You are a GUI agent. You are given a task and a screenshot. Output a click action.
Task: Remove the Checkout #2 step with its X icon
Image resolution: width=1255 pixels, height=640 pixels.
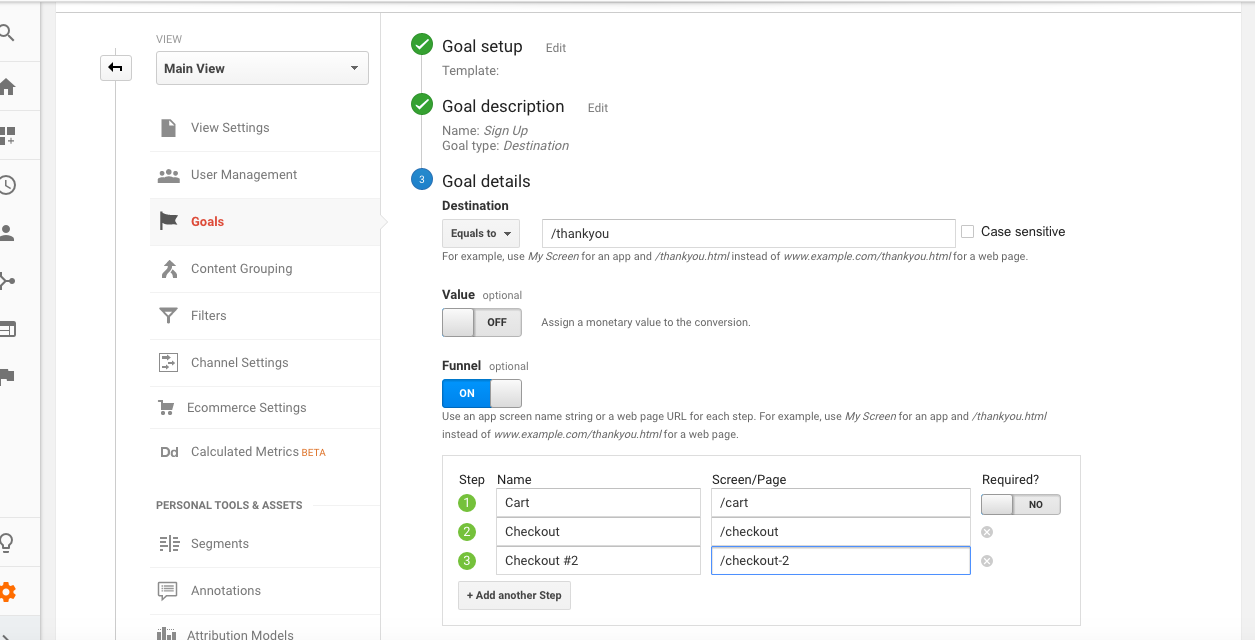(987, 561)
